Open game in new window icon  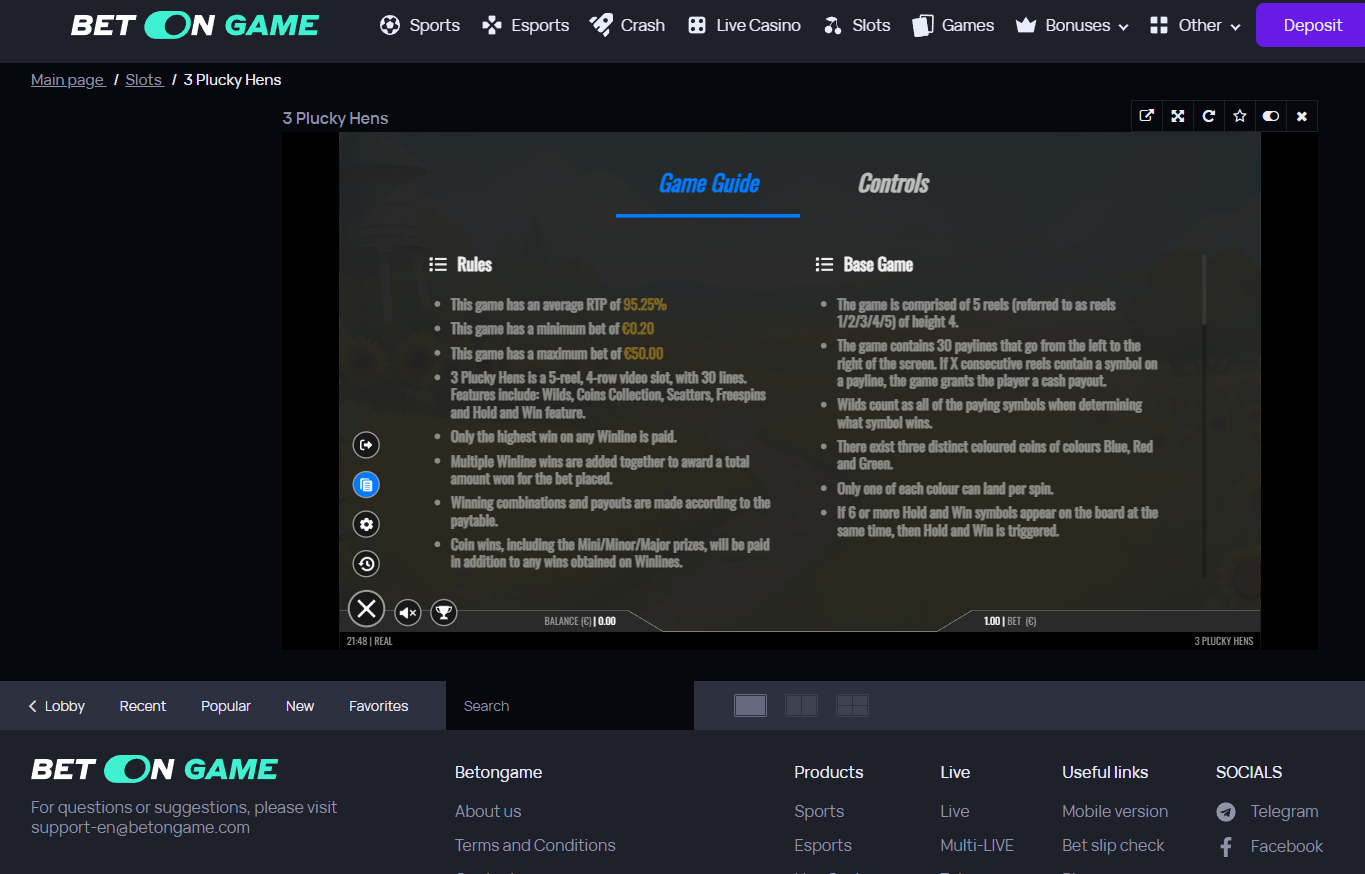point(1147,116)
